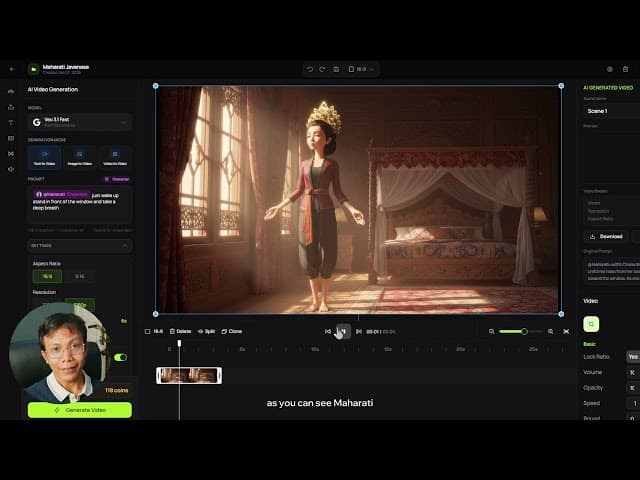Click the selected resolution option
Screen dimensions: 640x480
[x=80, y=304]
